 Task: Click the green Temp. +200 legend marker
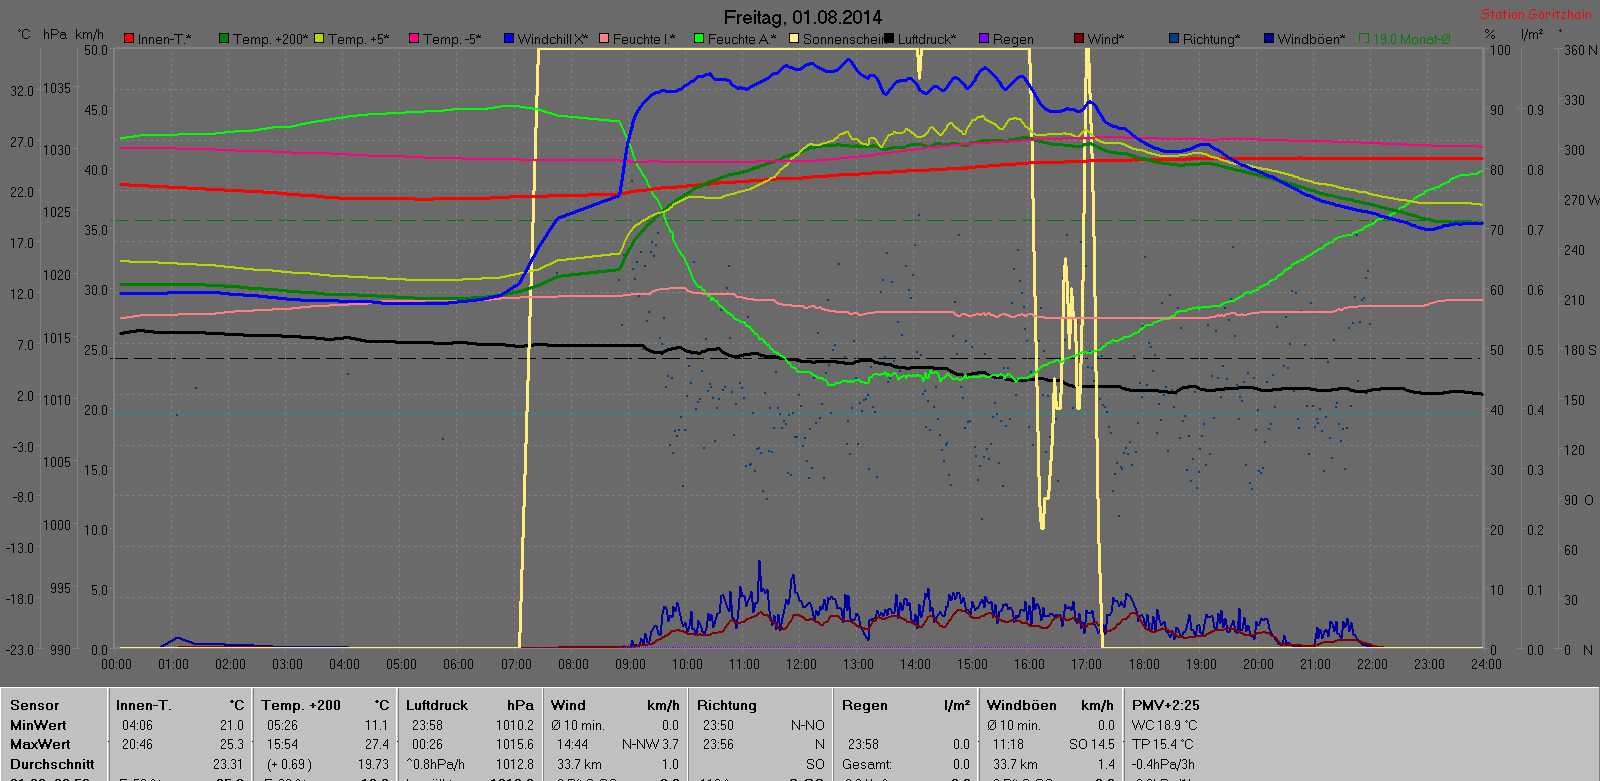[224, 39]
